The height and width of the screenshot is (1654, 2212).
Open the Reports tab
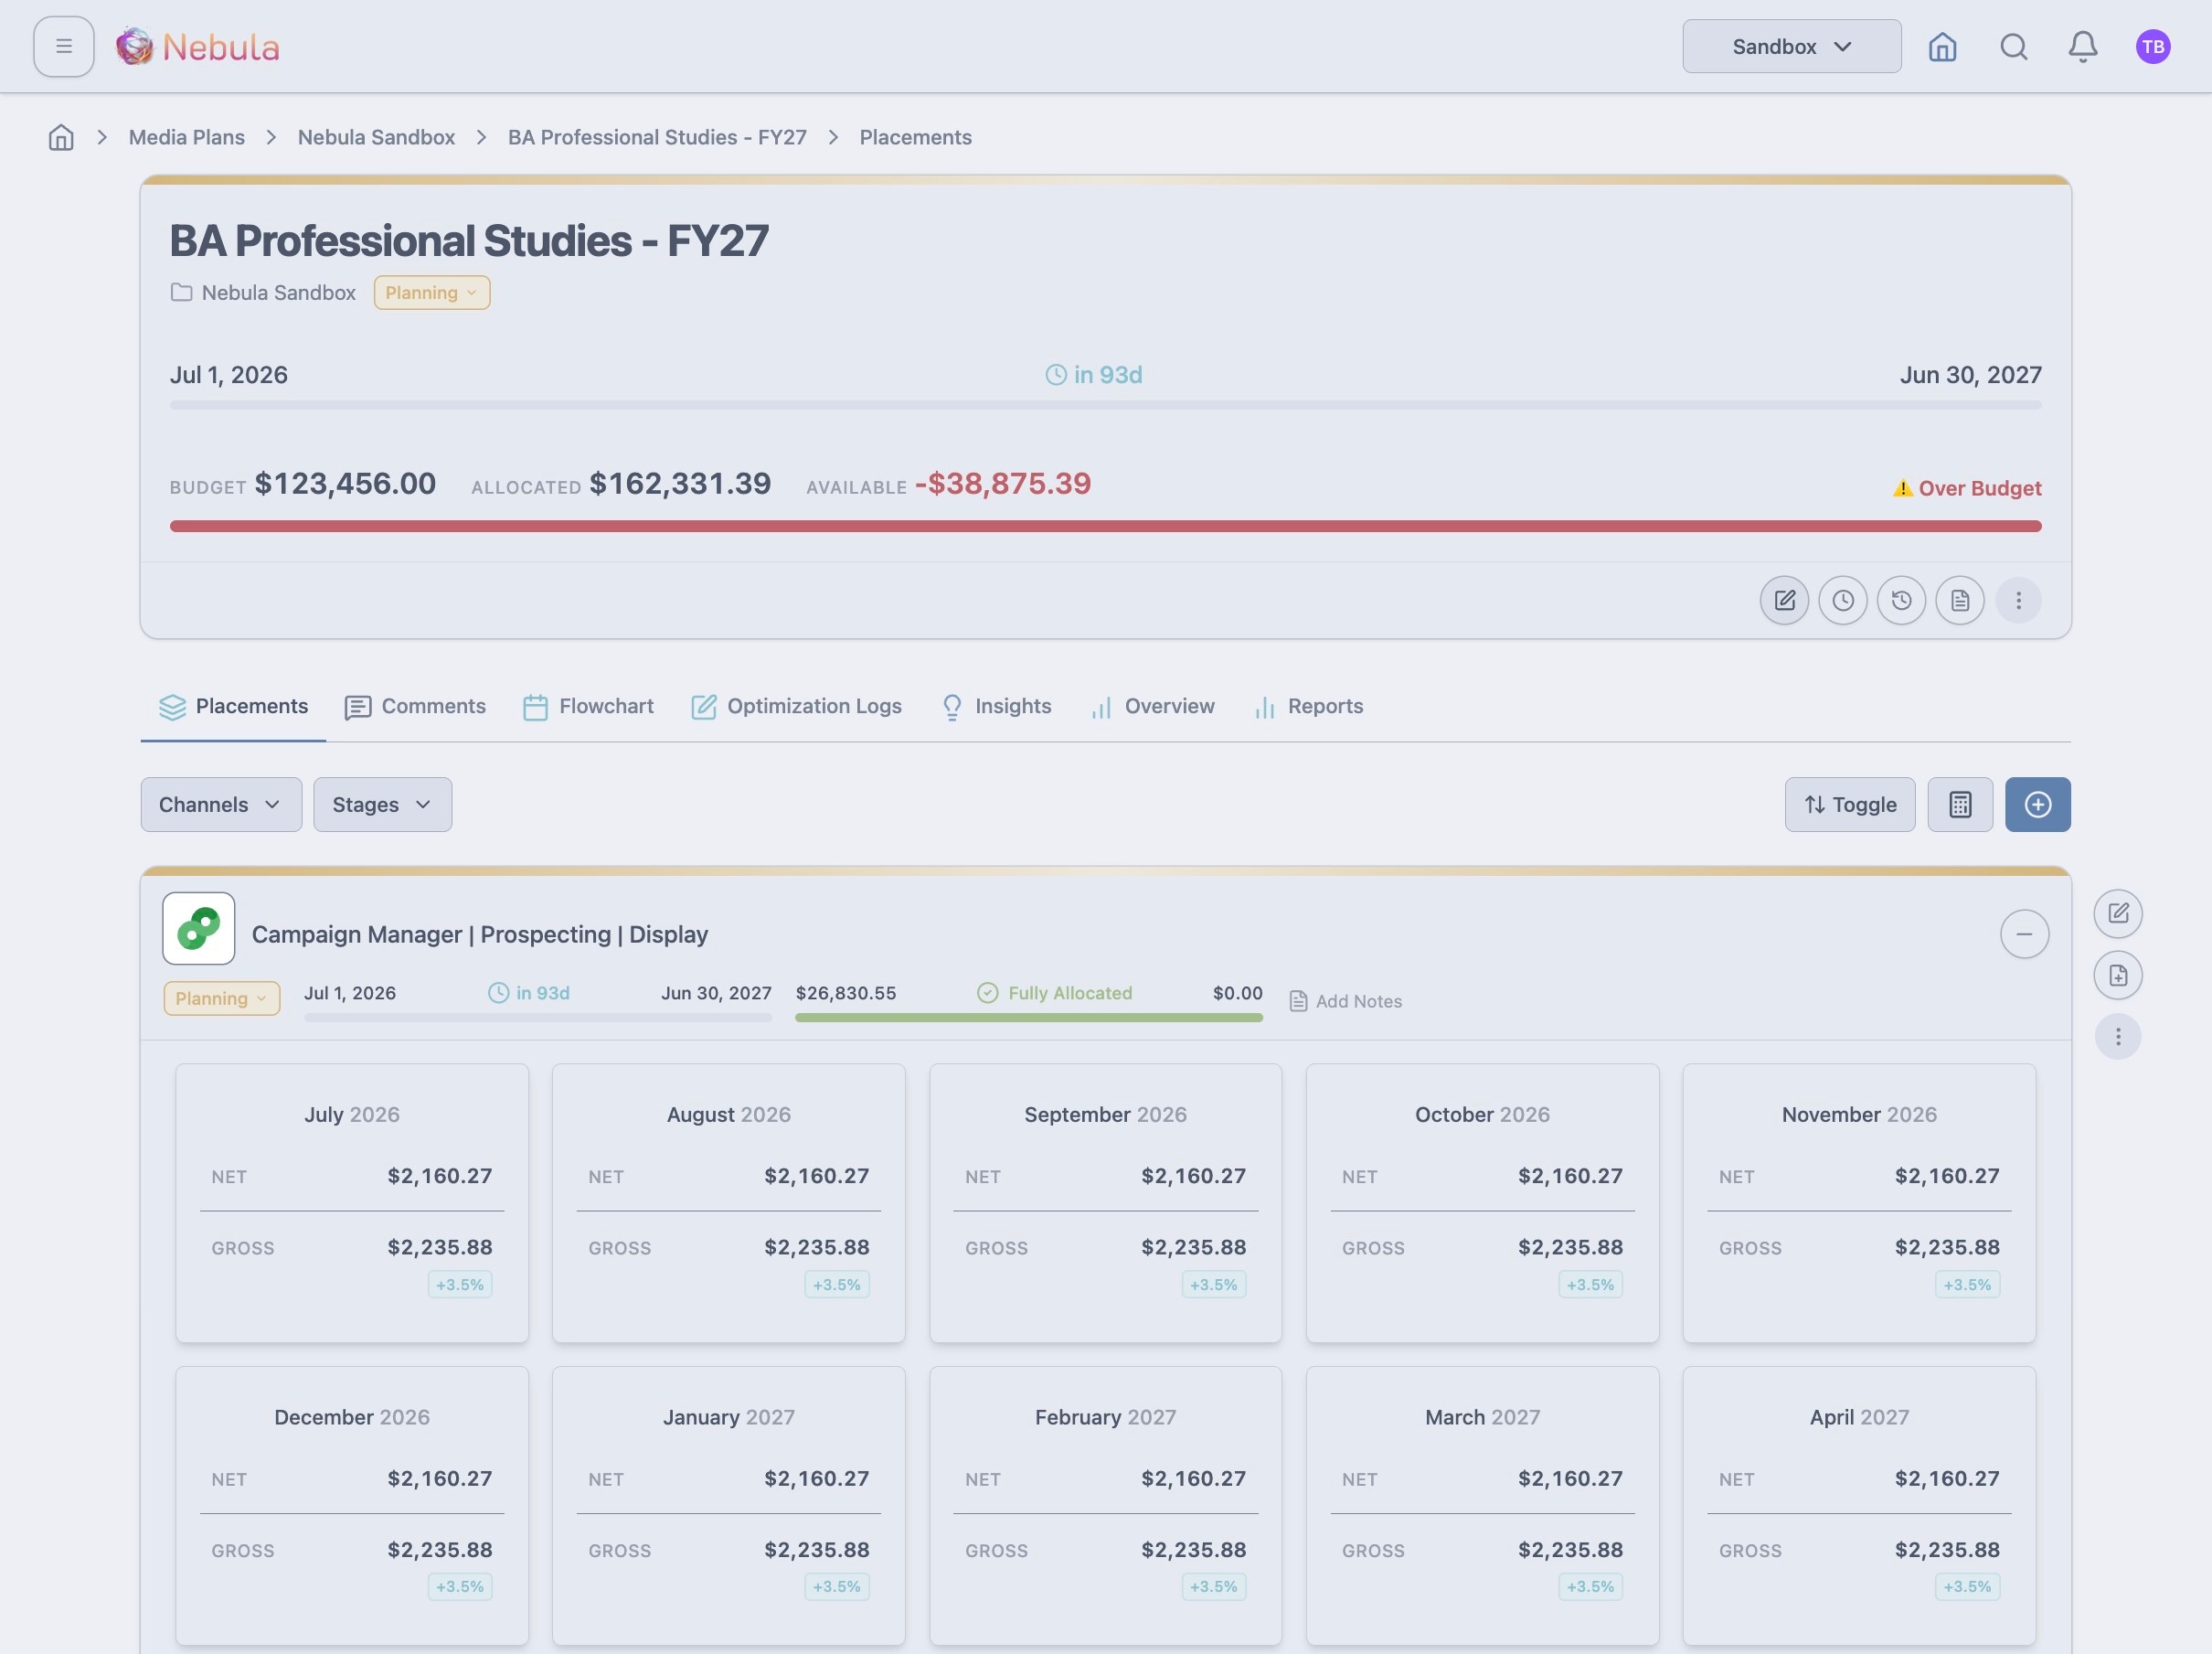[1308, 707]
